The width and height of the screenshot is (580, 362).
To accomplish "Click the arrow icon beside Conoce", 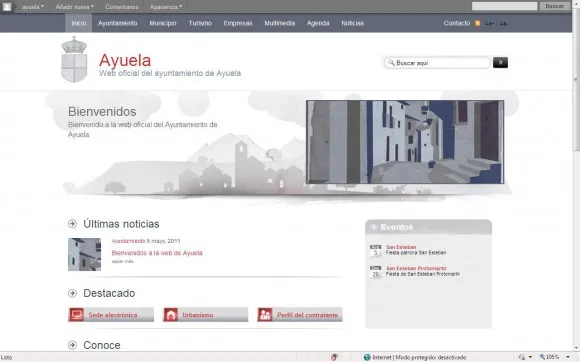I will click(72, 345).
